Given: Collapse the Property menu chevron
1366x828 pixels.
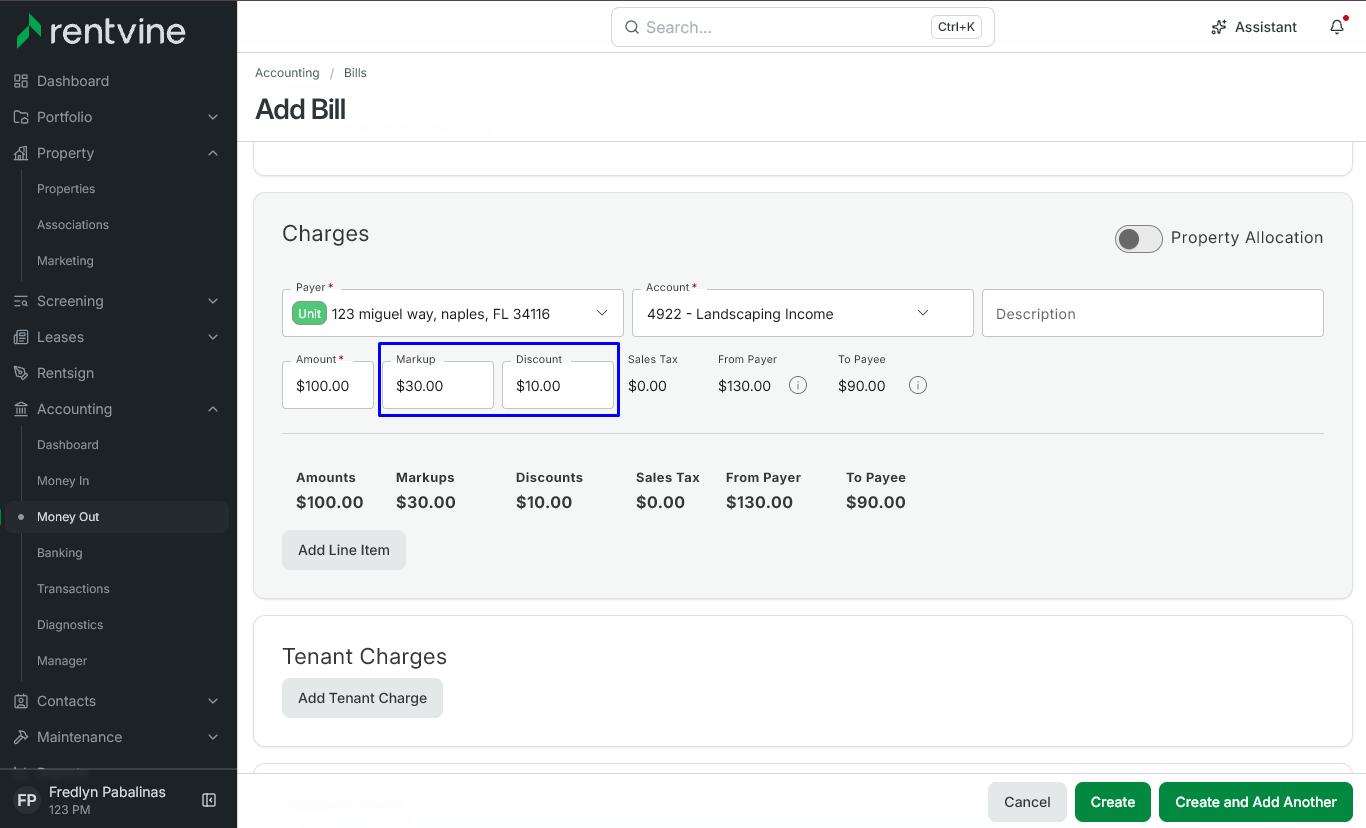Looking at the screenshot, I should pyautogui.click(x=213, y=153).
